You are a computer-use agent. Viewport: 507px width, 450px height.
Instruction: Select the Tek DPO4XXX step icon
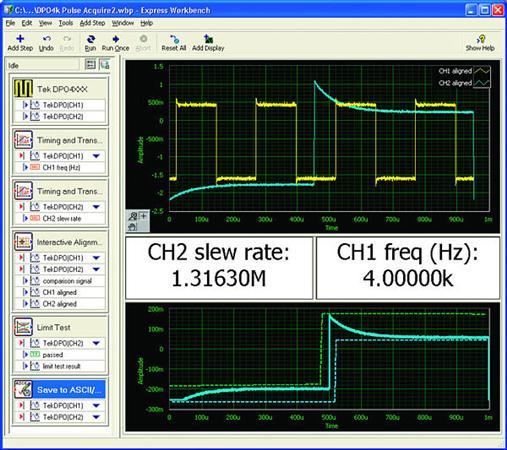[x=23, y=89]
